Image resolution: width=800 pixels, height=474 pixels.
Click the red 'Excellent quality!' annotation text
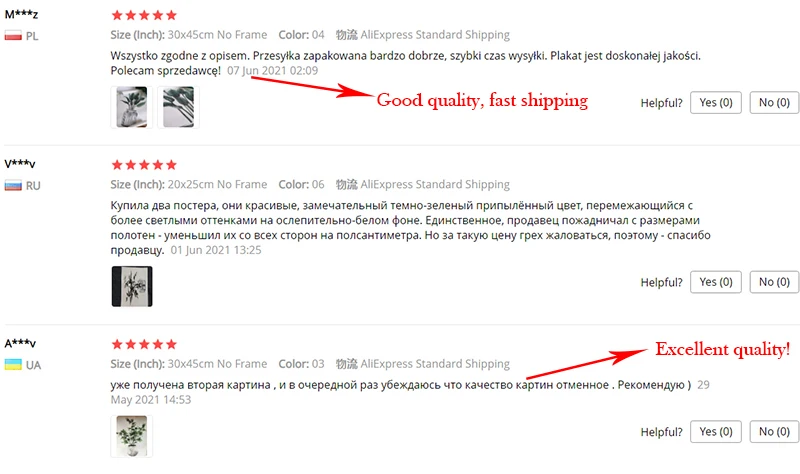click(722, 350)
